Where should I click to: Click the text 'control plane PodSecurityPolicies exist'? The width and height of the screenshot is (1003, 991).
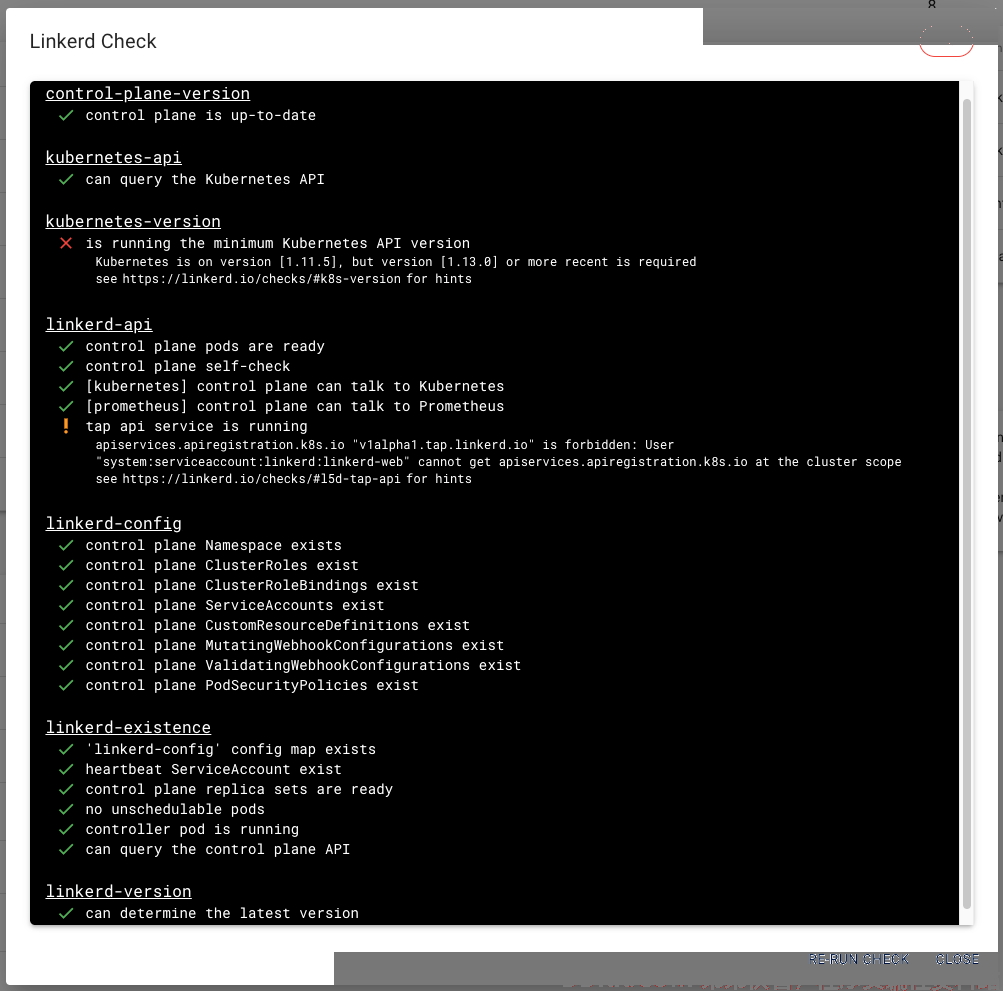[252, 685]
